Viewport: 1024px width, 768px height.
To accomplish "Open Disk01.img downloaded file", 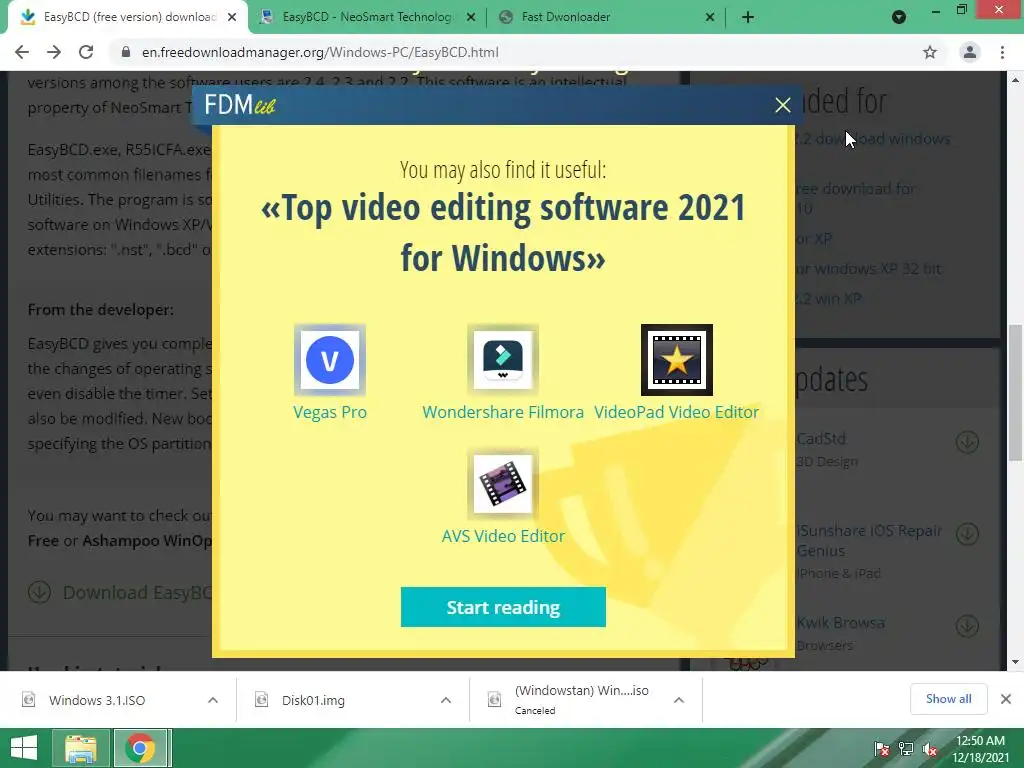I will [x=313, y=700].
